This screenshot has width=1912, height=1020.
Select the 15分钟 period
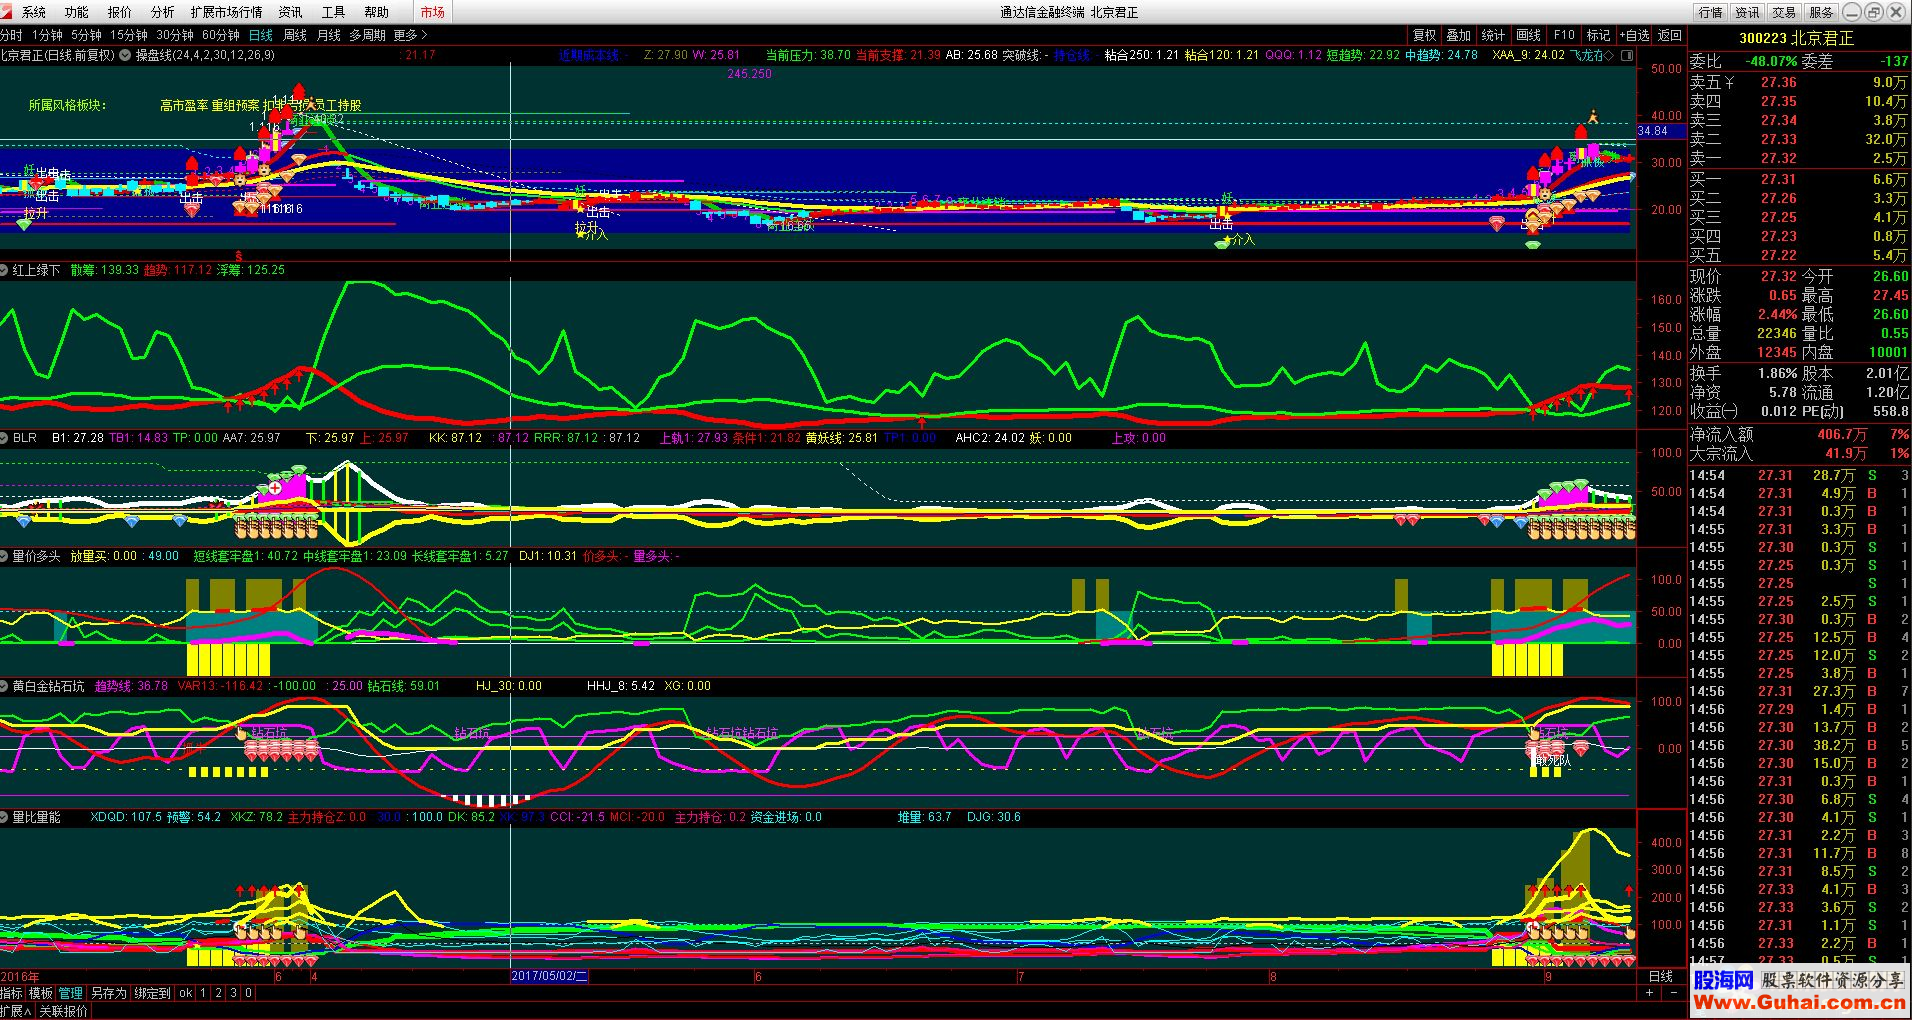pyautogui.click(x=129, y=35)
